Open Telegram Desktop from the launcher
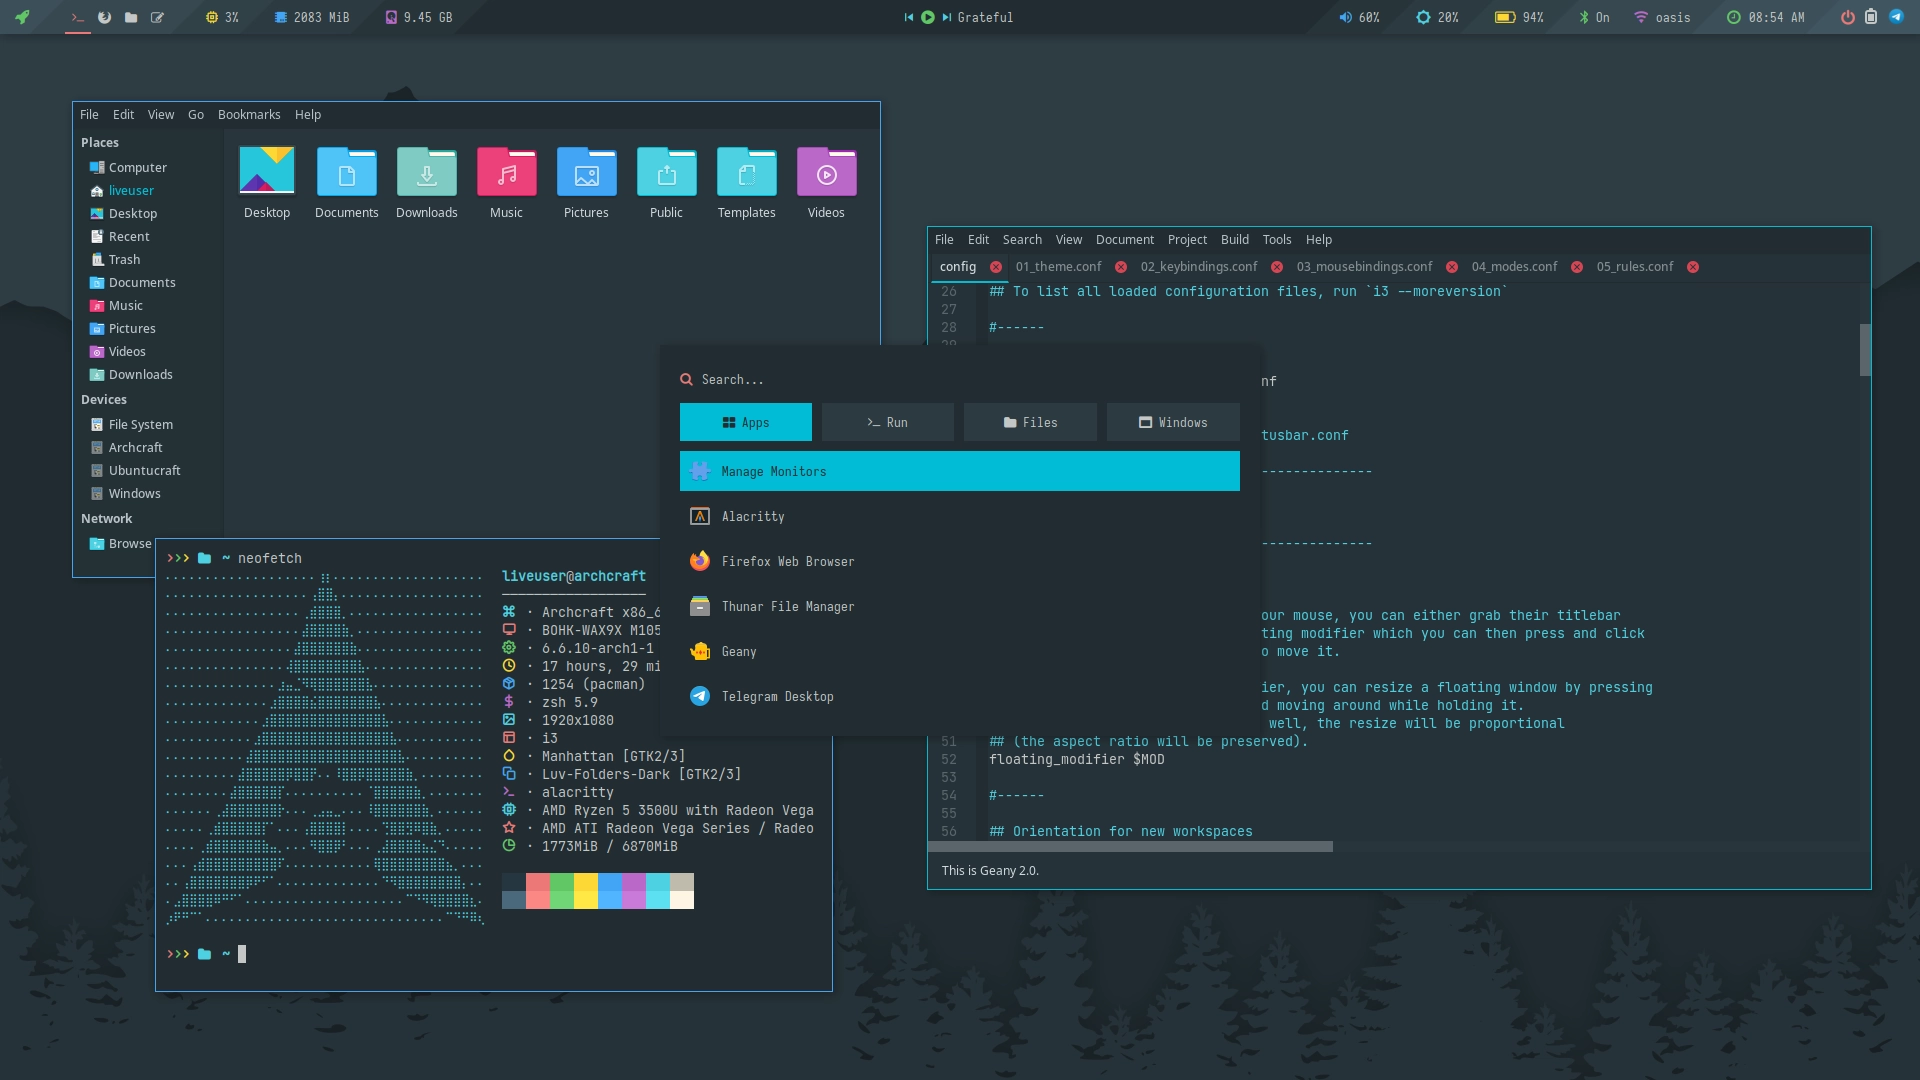This screenshot has width=1920, height=1080. (x=779, y=696)
